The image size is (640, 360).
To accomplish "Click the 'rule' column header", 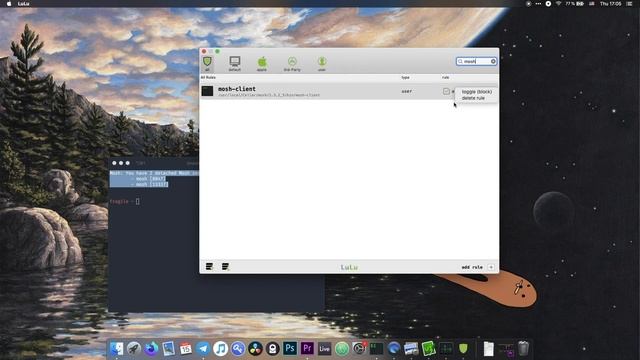I will click(x=445, y=77).
